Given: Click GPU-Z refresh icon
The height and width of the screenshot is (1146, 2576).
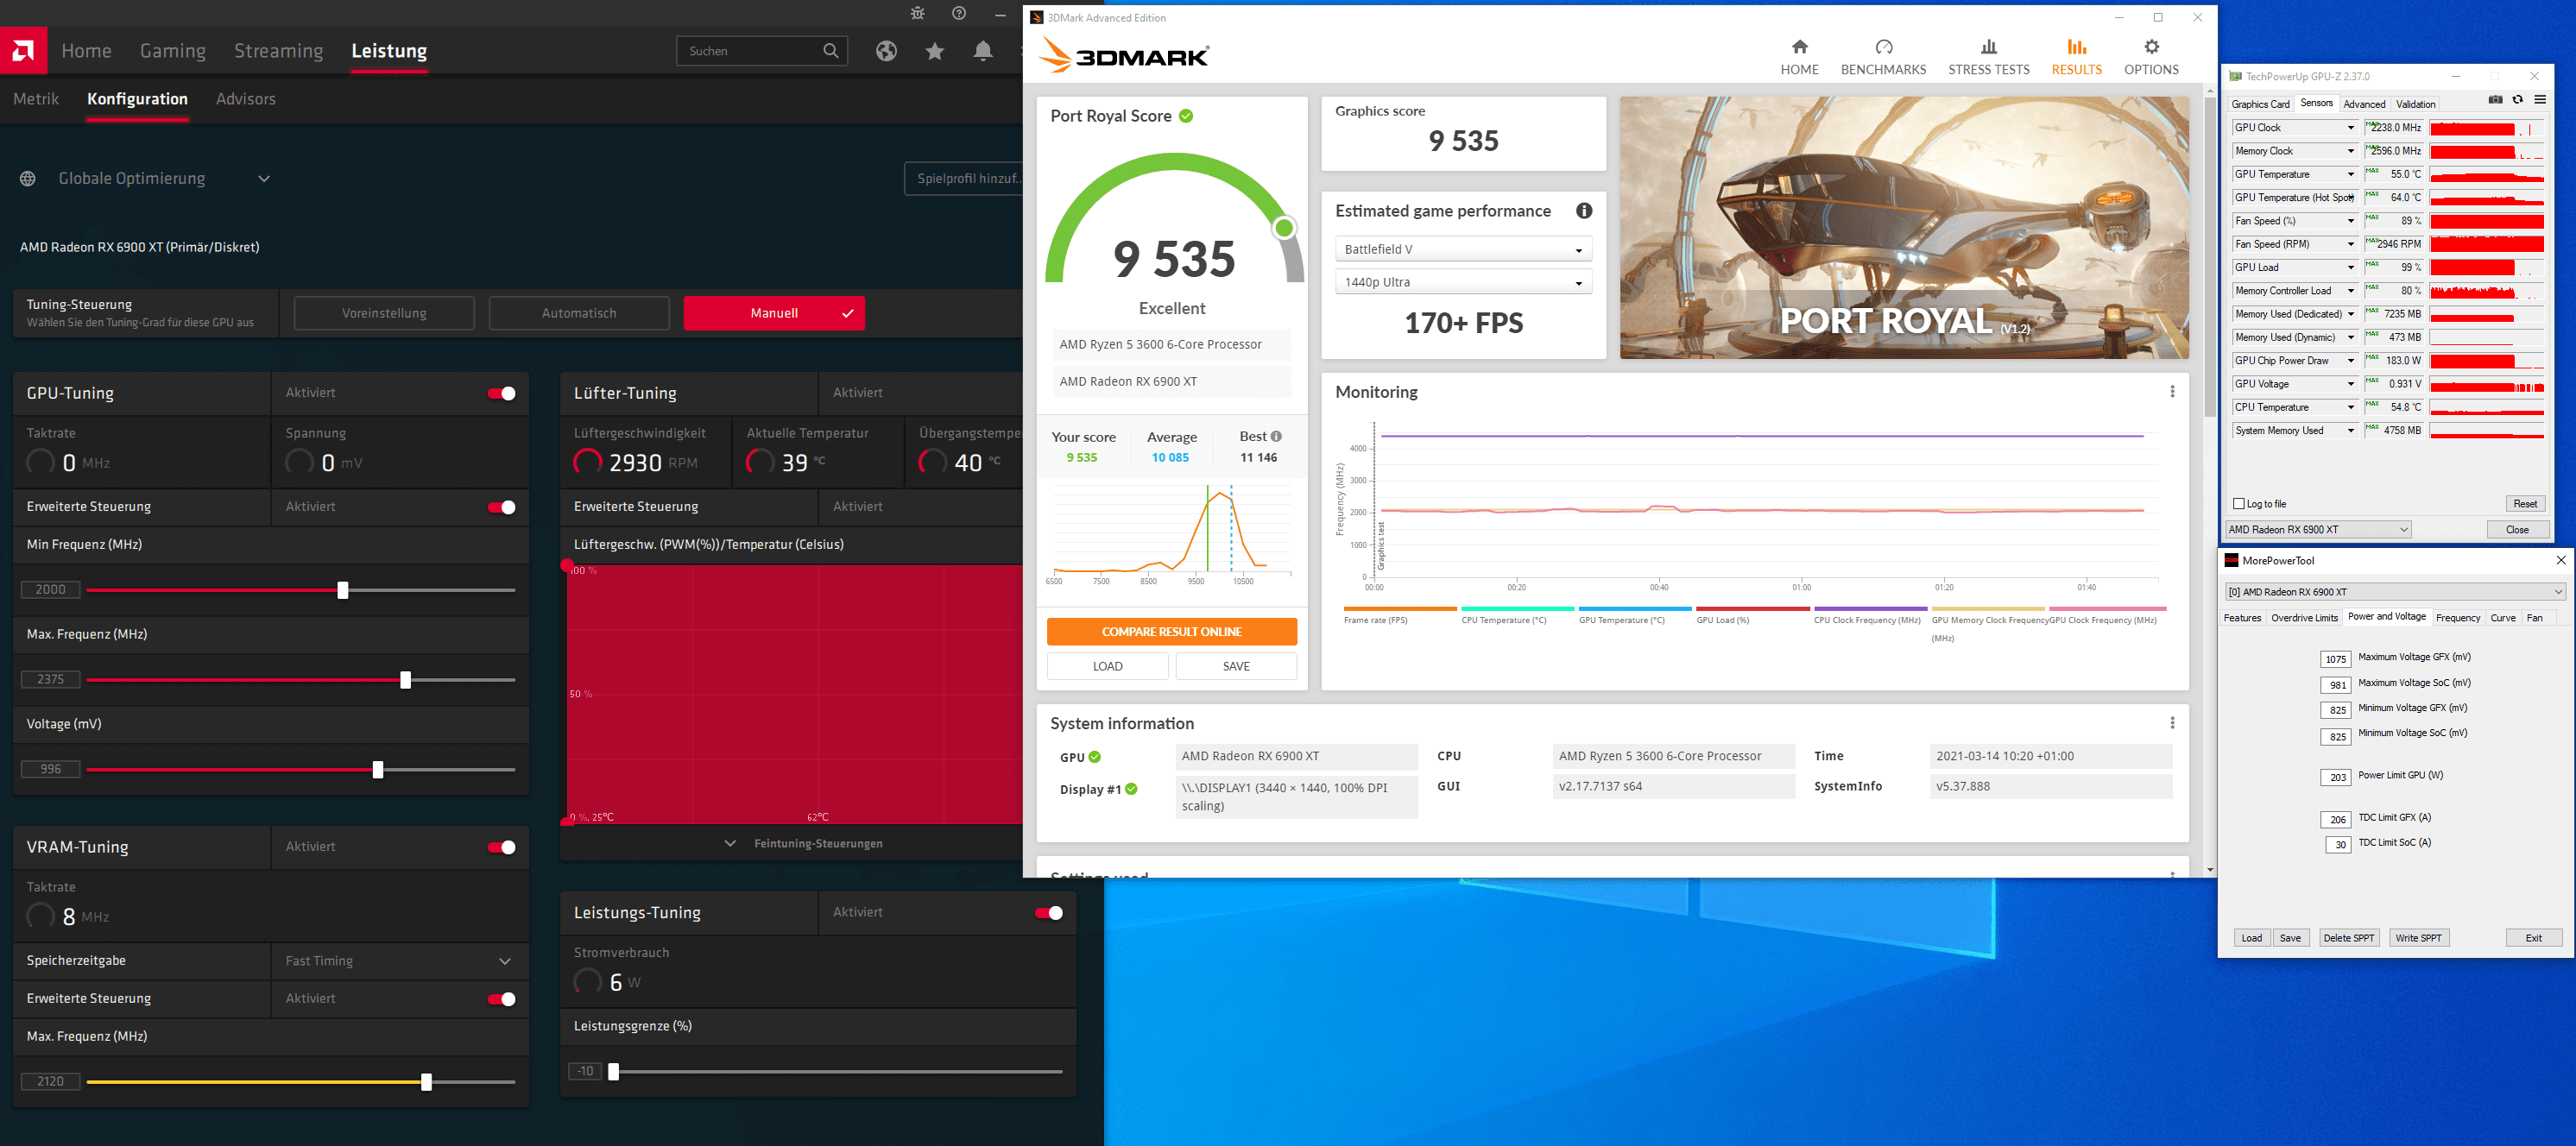Looking at the screenshot, I should click(2518, 100).
